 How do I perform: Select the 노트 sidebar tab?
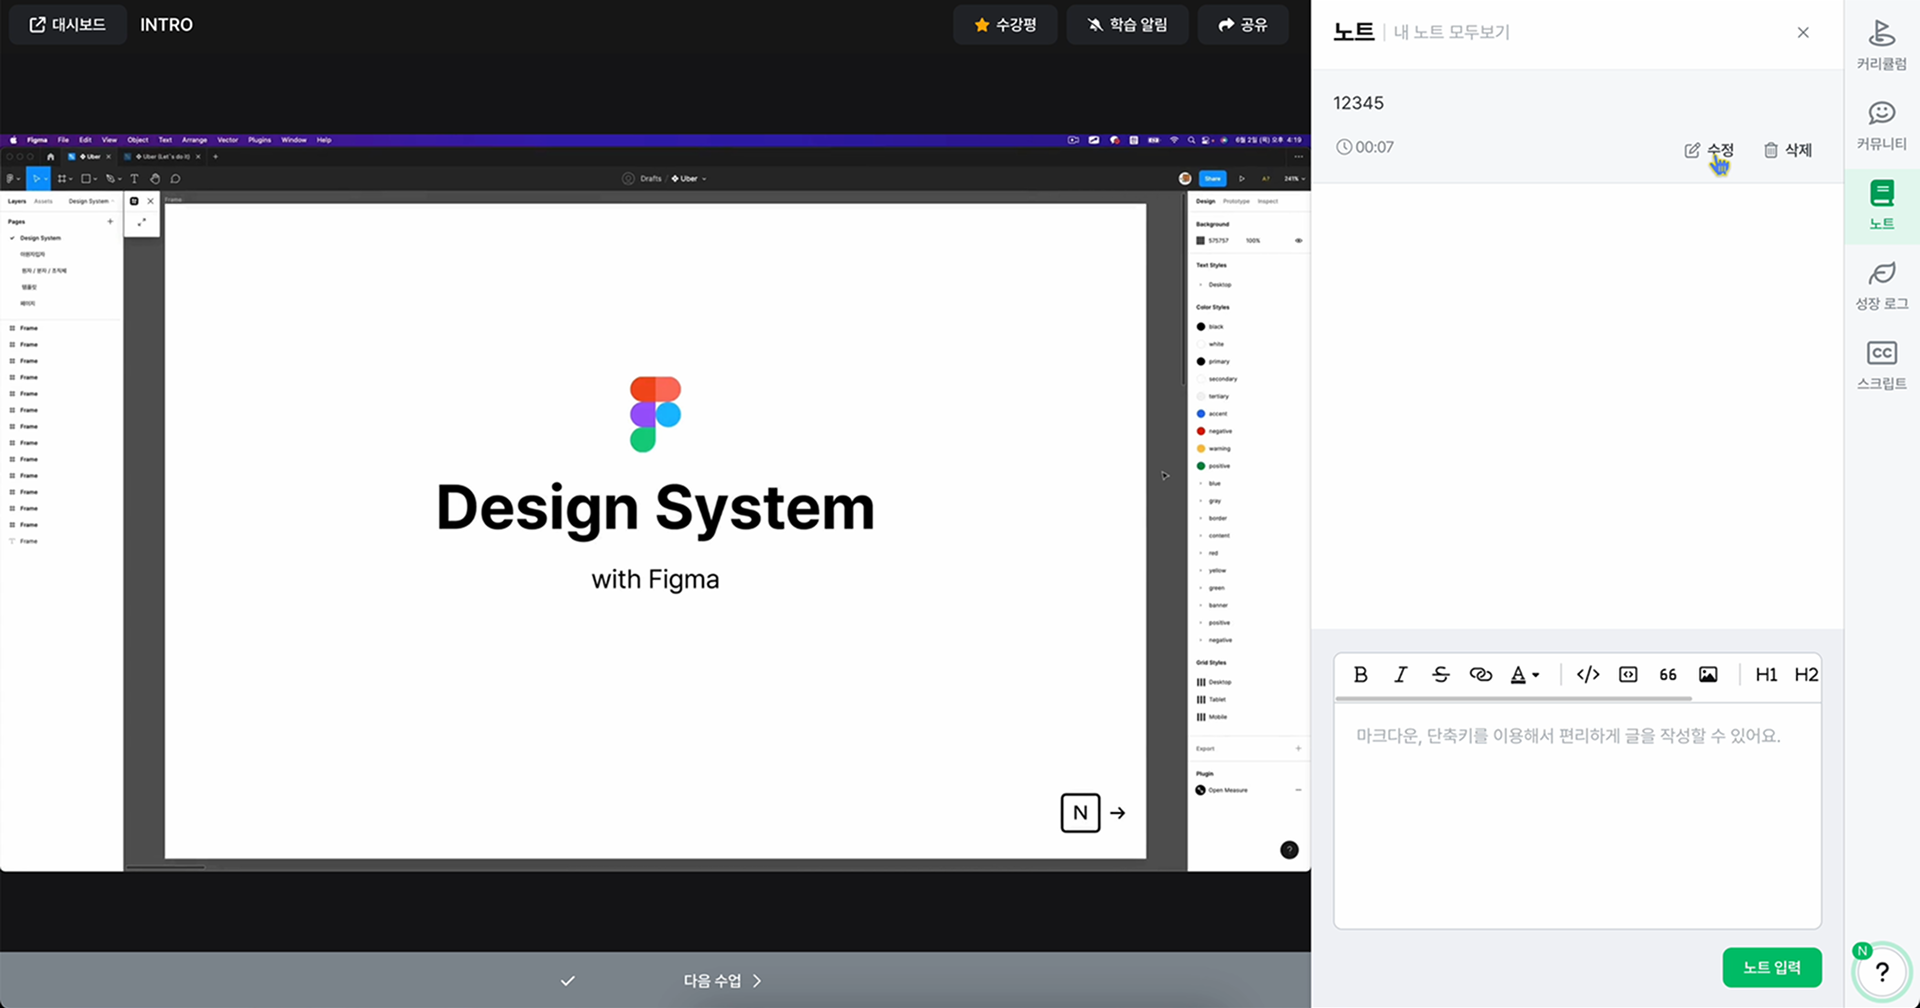[1881, 205]
